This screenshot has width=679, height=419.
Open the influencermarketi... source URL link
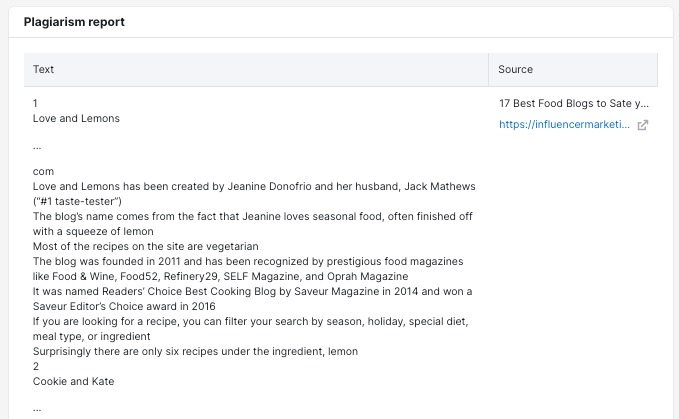coord(564,125)
